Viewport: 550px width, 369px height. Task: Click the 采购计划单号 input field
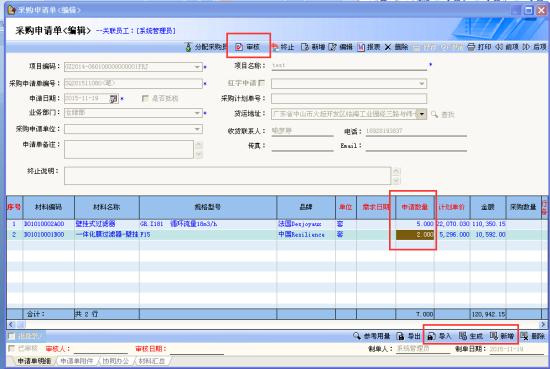[x=349, y=99]
